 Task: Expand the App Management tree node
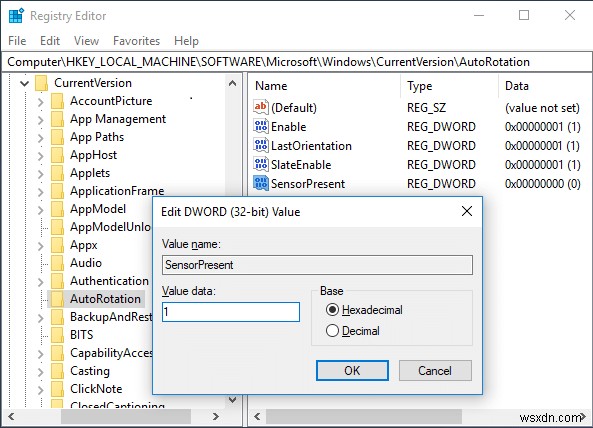click(40, 119)
